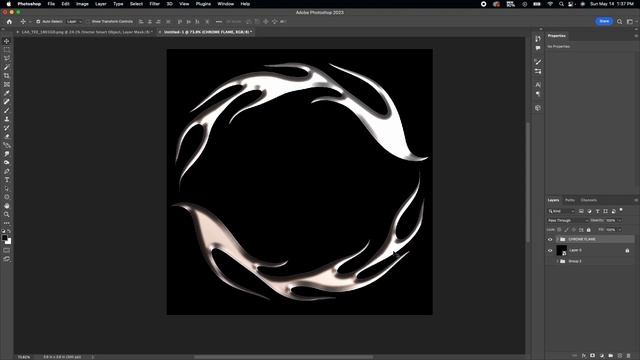The height and width of the screenshot is (360, 640).
Task: Select the Pen tool
Action: 7,171
